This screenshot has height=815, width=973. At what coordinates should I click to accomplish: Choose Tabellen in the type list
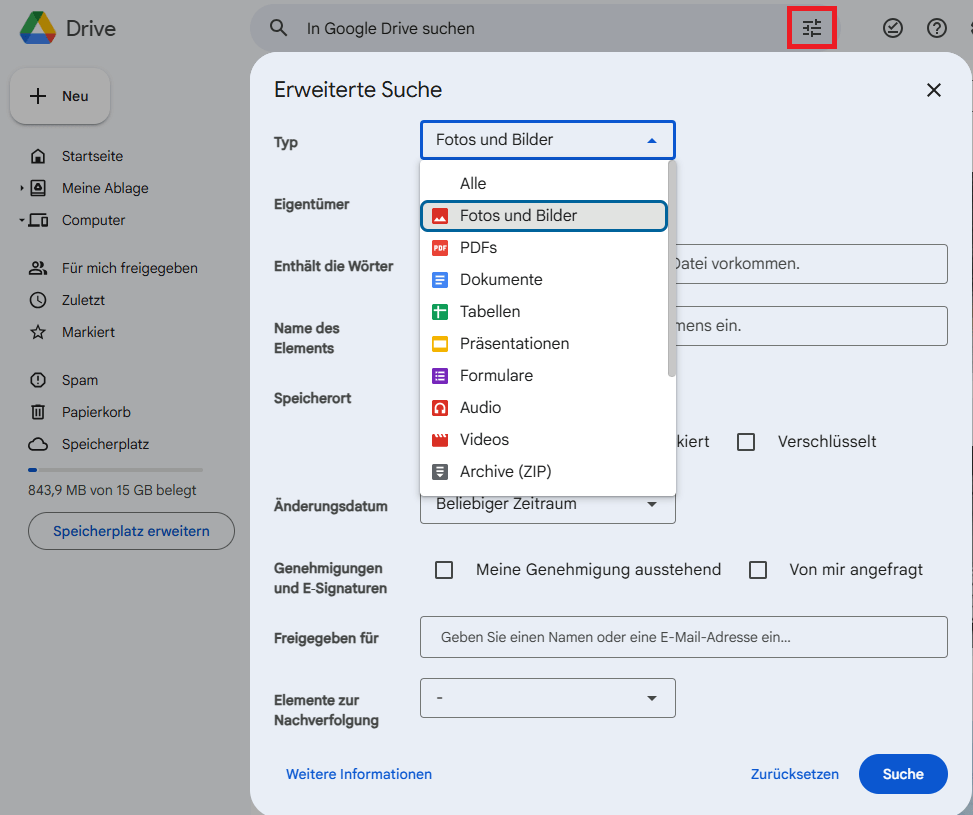[x=490, y=311]
